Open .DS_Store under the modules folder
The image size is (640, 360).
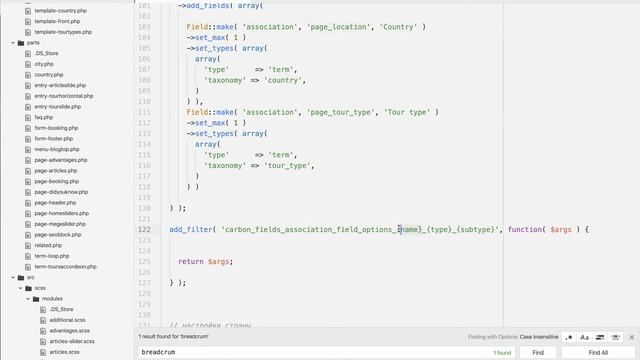click(61, 309)
